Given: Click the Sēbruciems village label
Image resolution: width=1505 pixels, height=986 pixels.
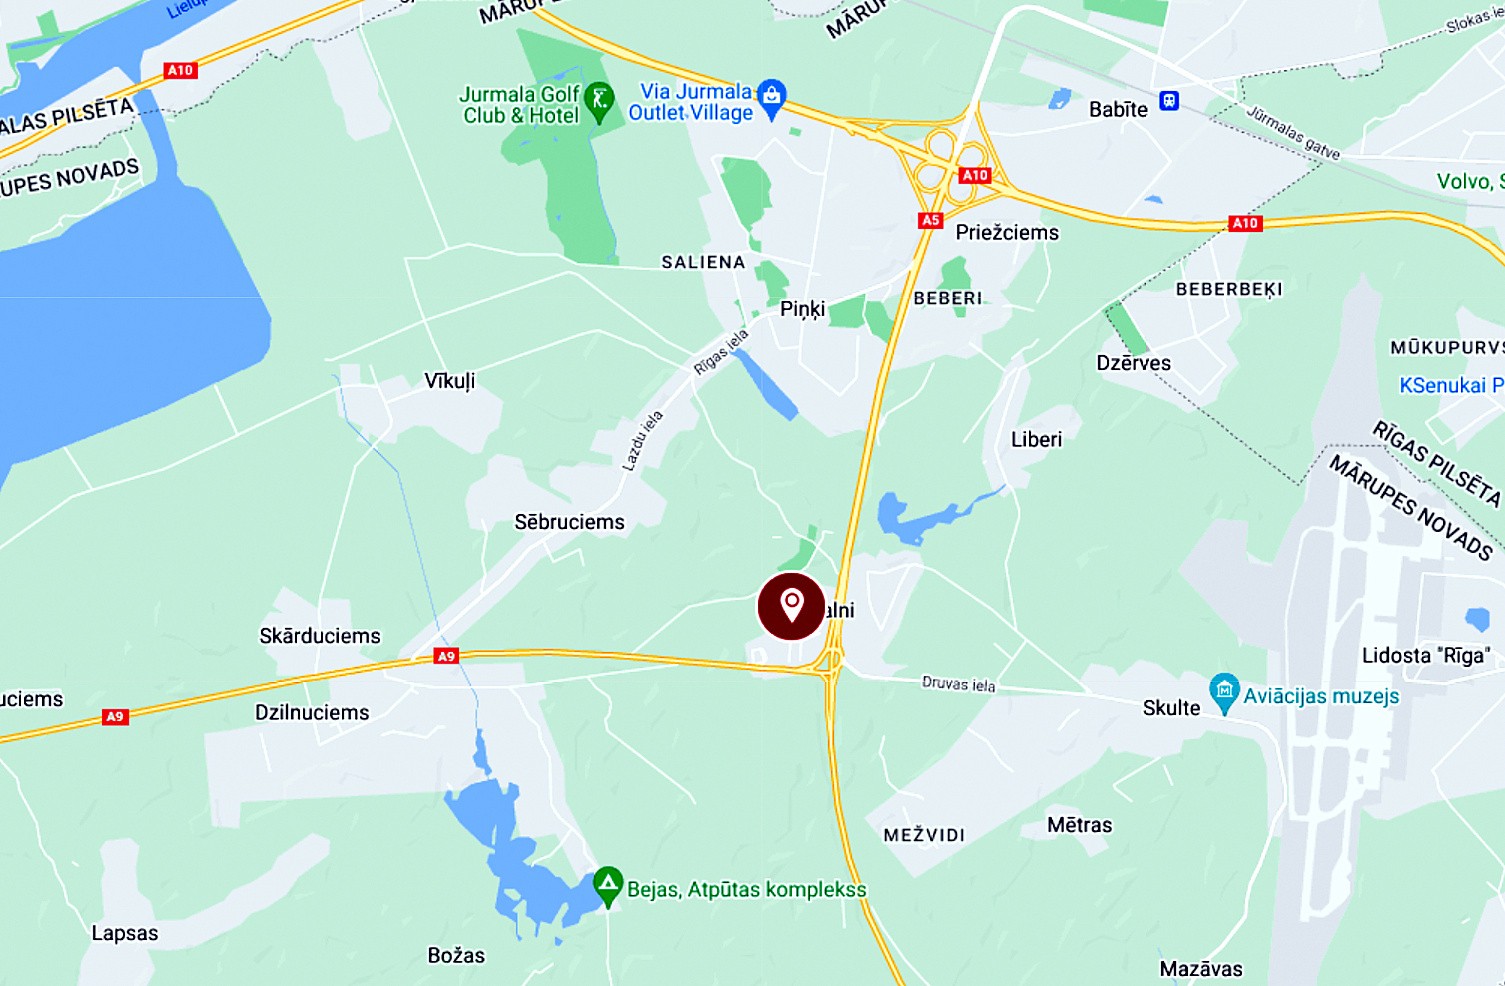Looking at the screenshot, I should 569,522.
